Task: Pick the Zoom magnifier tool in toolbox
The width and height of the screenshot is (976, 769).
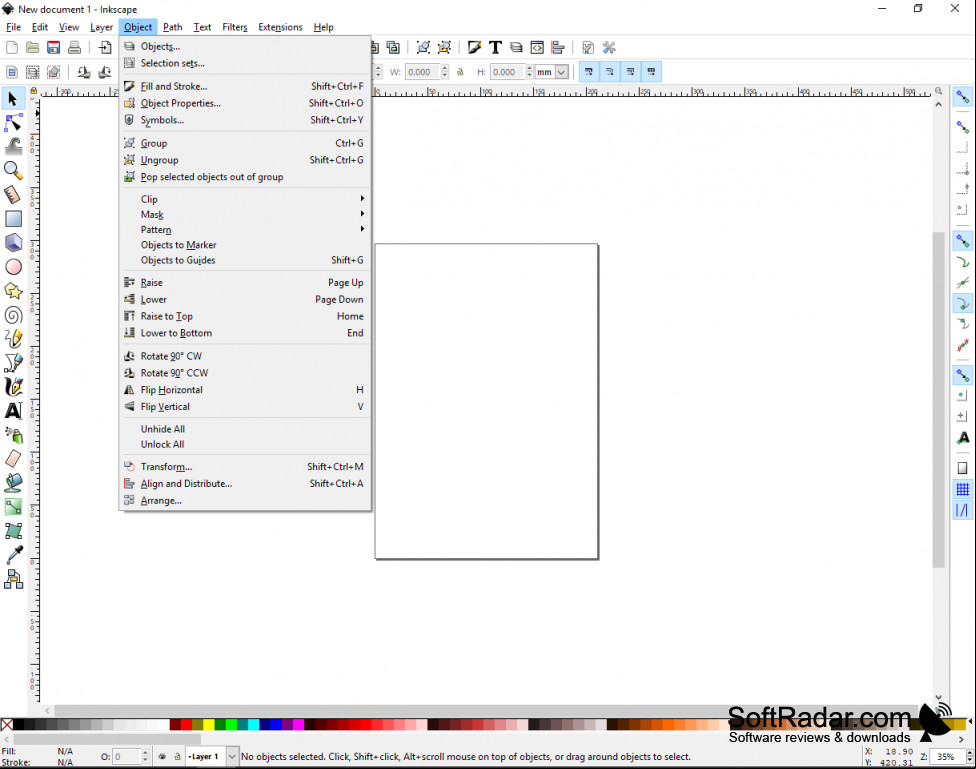Action: [13, 170]
